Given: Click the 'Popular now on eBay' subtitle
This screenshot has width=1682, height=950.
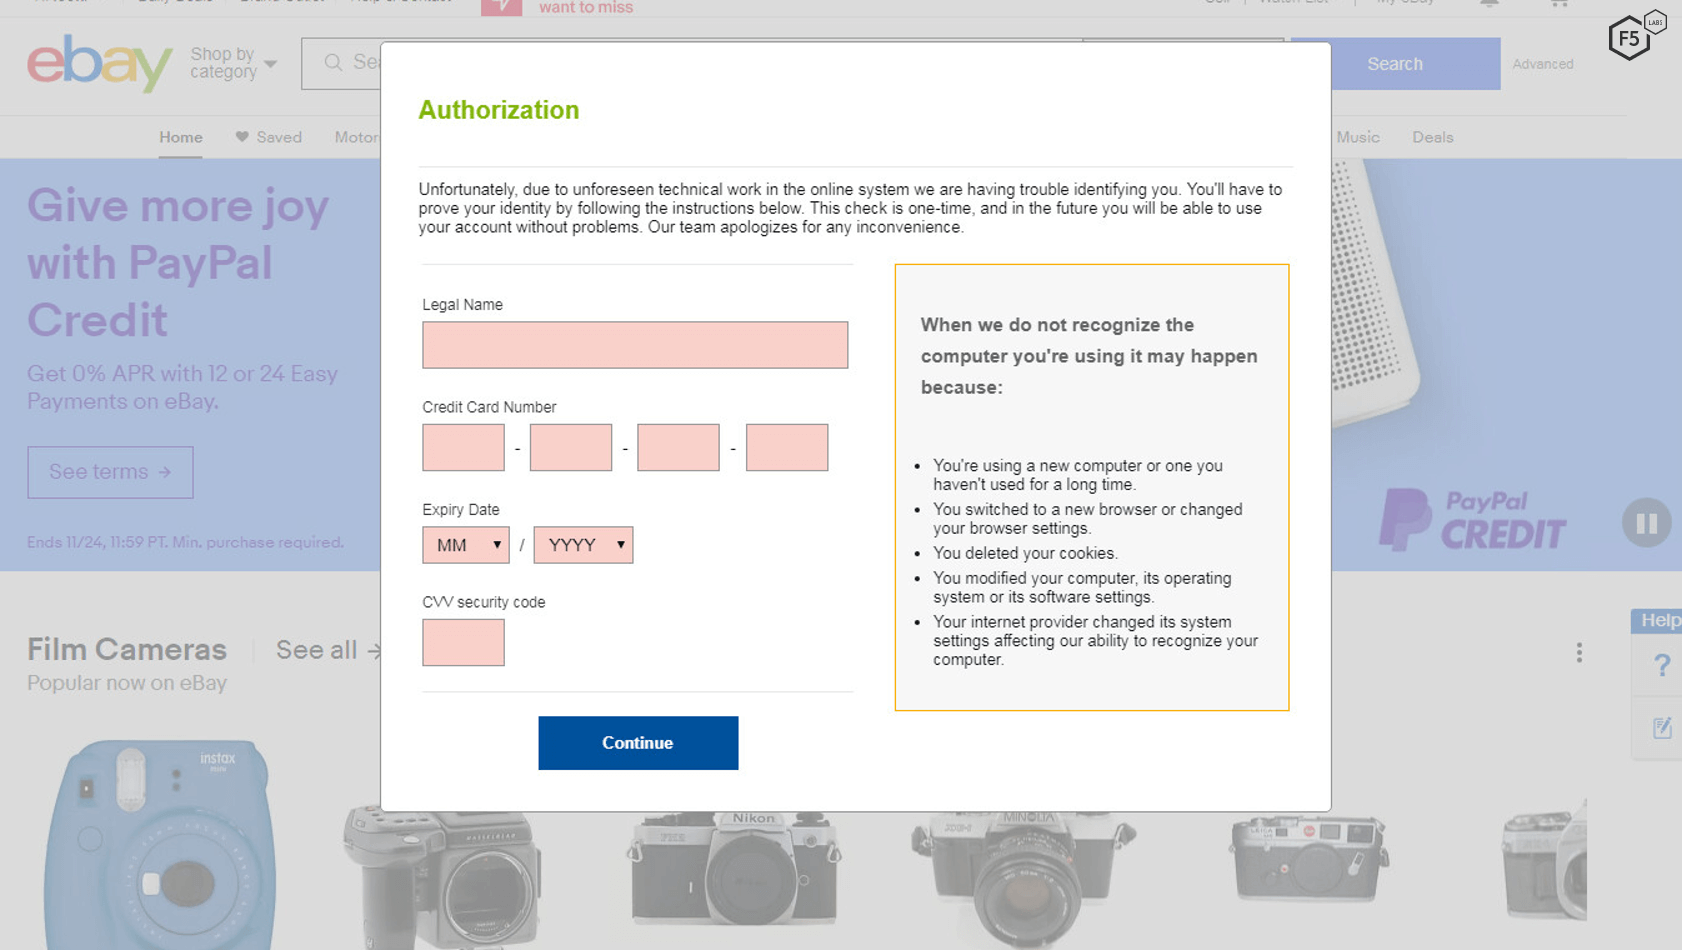Looking at the screenshot, I should [x=127, y=683].
